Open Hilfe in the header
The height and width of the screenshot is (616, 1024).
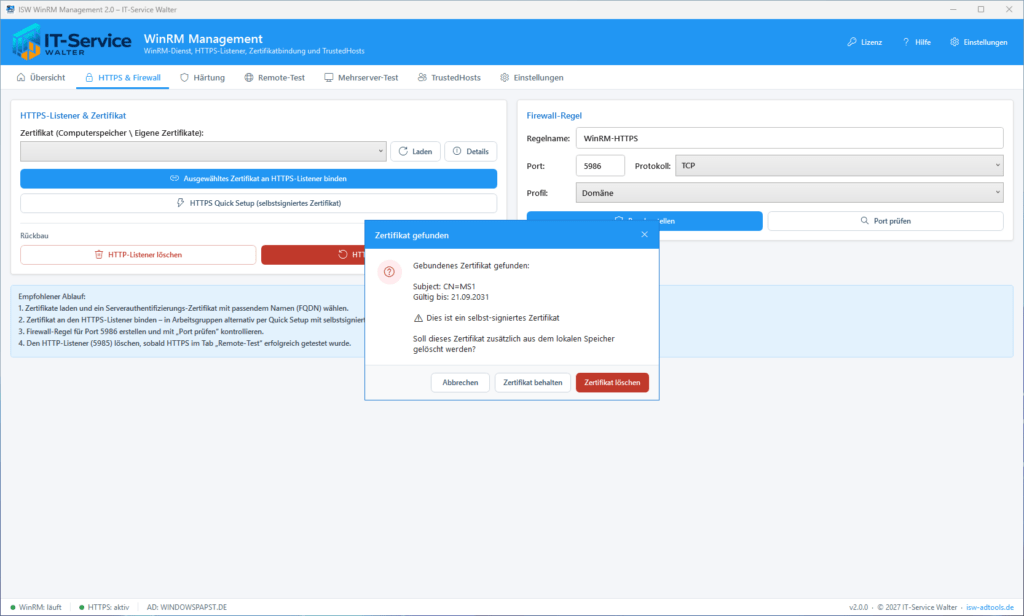(916, 42)
